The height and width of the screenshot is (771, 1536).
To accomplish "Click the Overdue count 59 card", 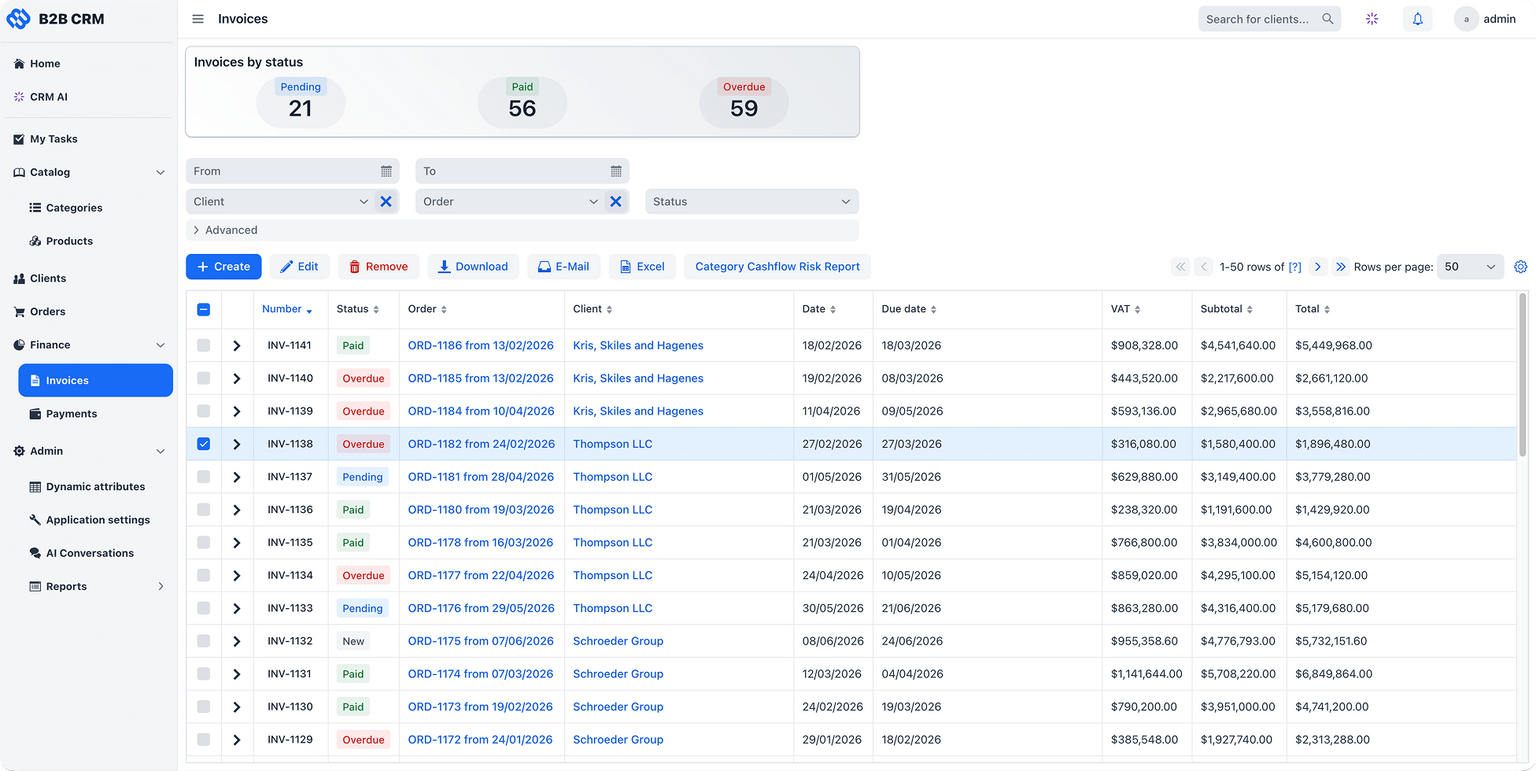I will (x=744, y=102).
